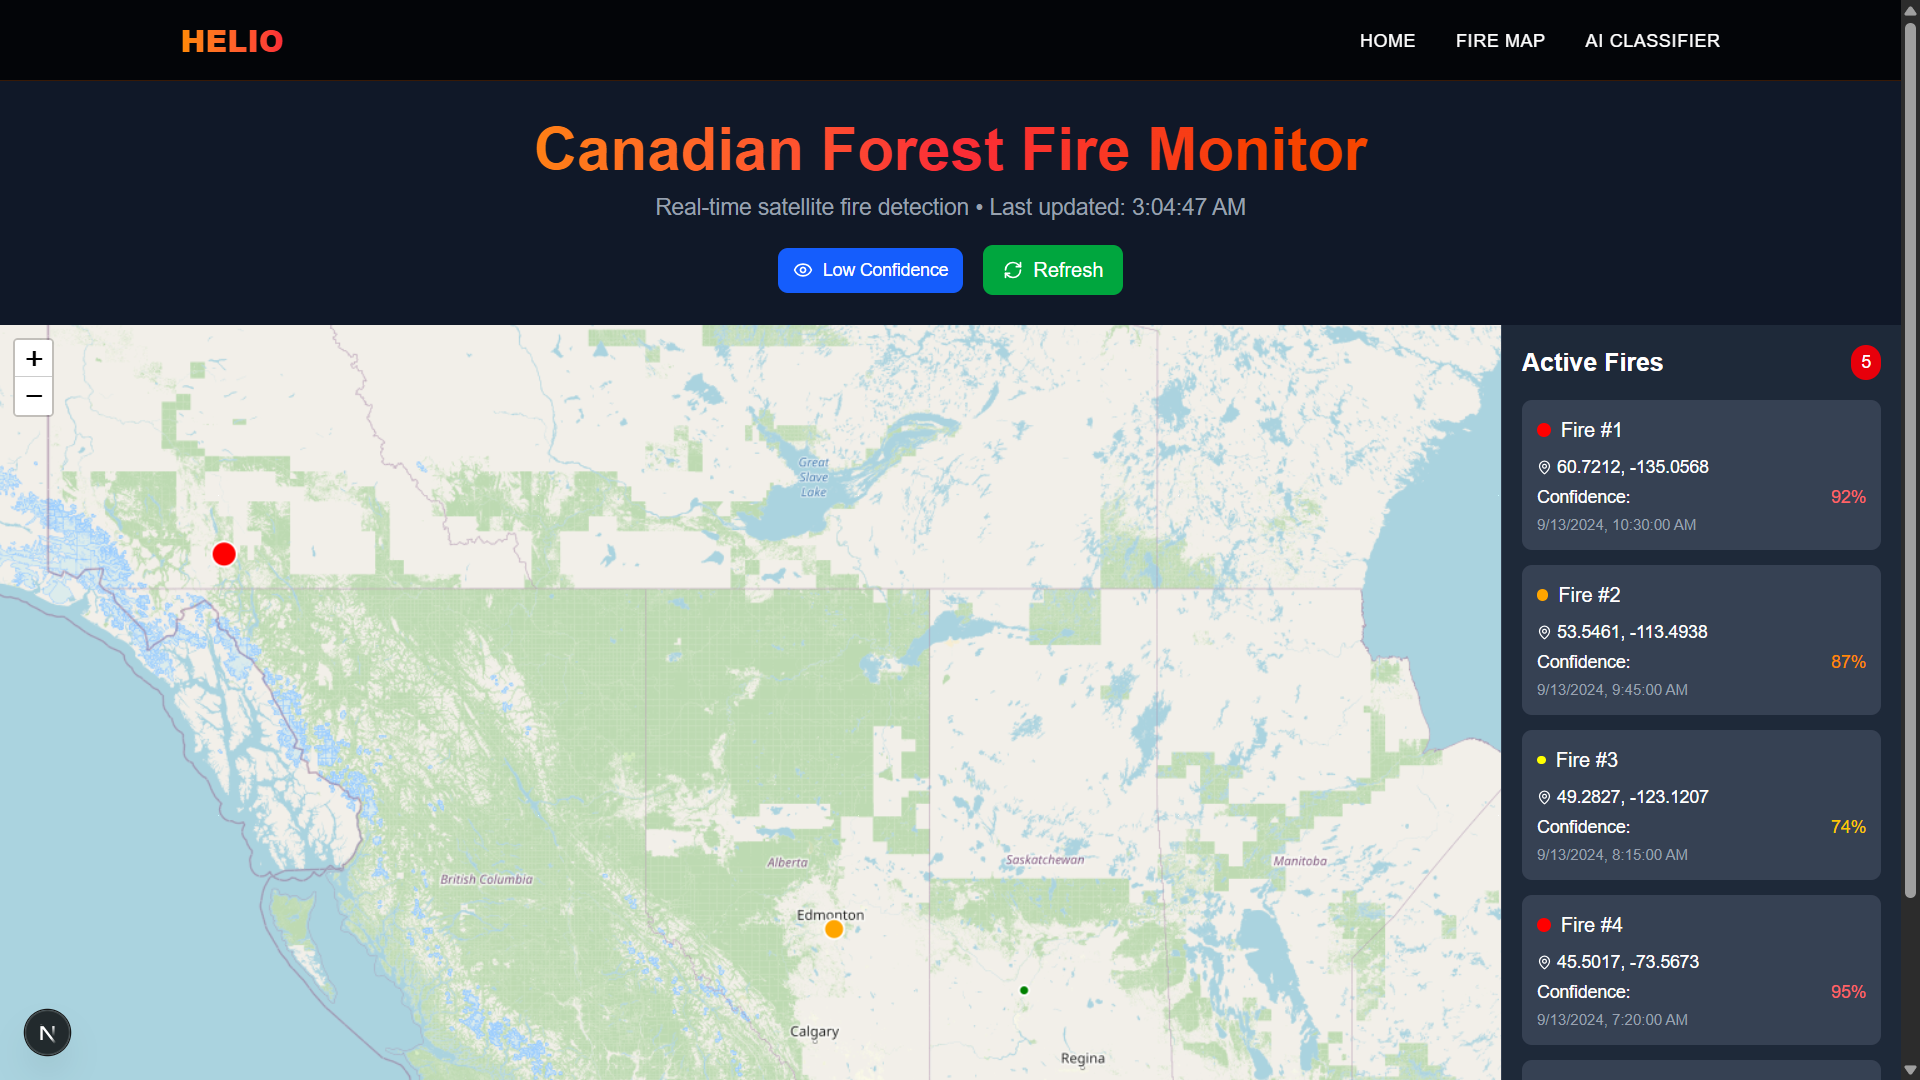Open the Next.js dev tools badge
The height and width of the screenshot is (1080, 1920).
coord(47,1033)
